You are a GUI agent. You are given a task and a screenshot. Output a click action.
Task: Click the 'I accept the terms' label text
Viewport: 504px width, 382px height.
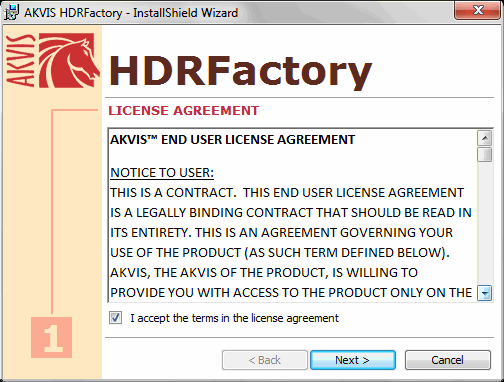(x=234, y=318)
